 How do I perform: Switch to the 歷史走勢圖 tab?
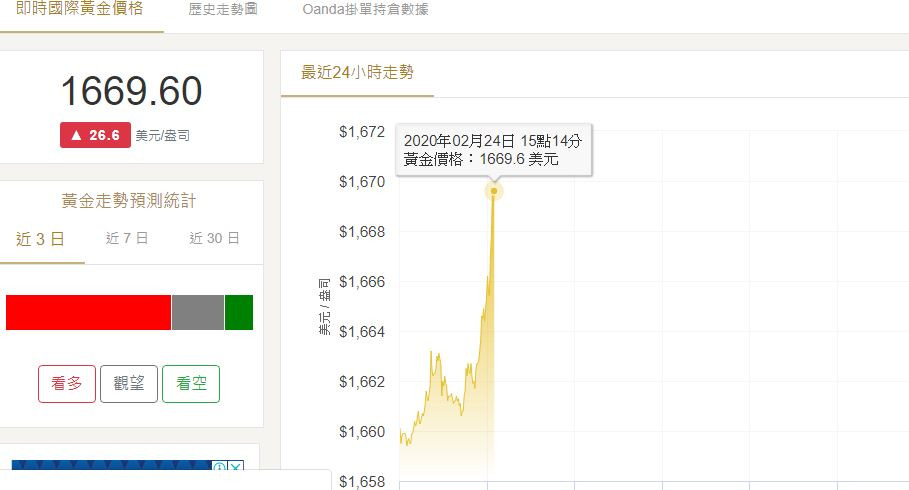[223, 9]
